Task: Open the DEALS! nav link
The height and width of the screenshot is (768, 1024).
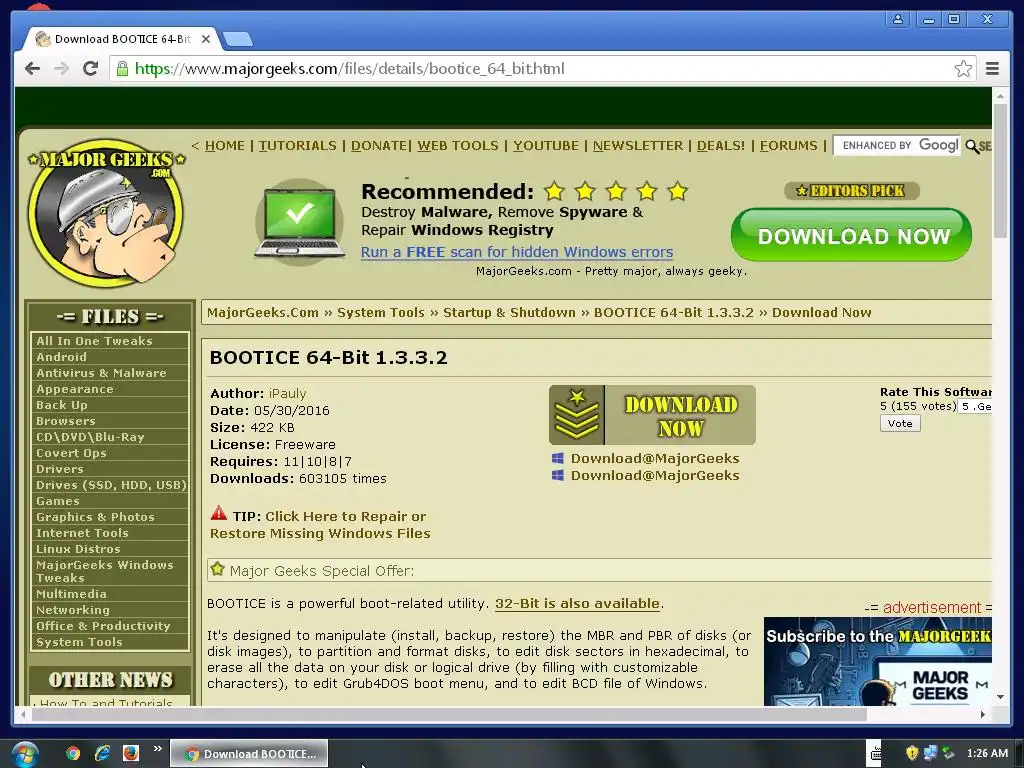Action: pyautogui.click(x=721, y=146)
